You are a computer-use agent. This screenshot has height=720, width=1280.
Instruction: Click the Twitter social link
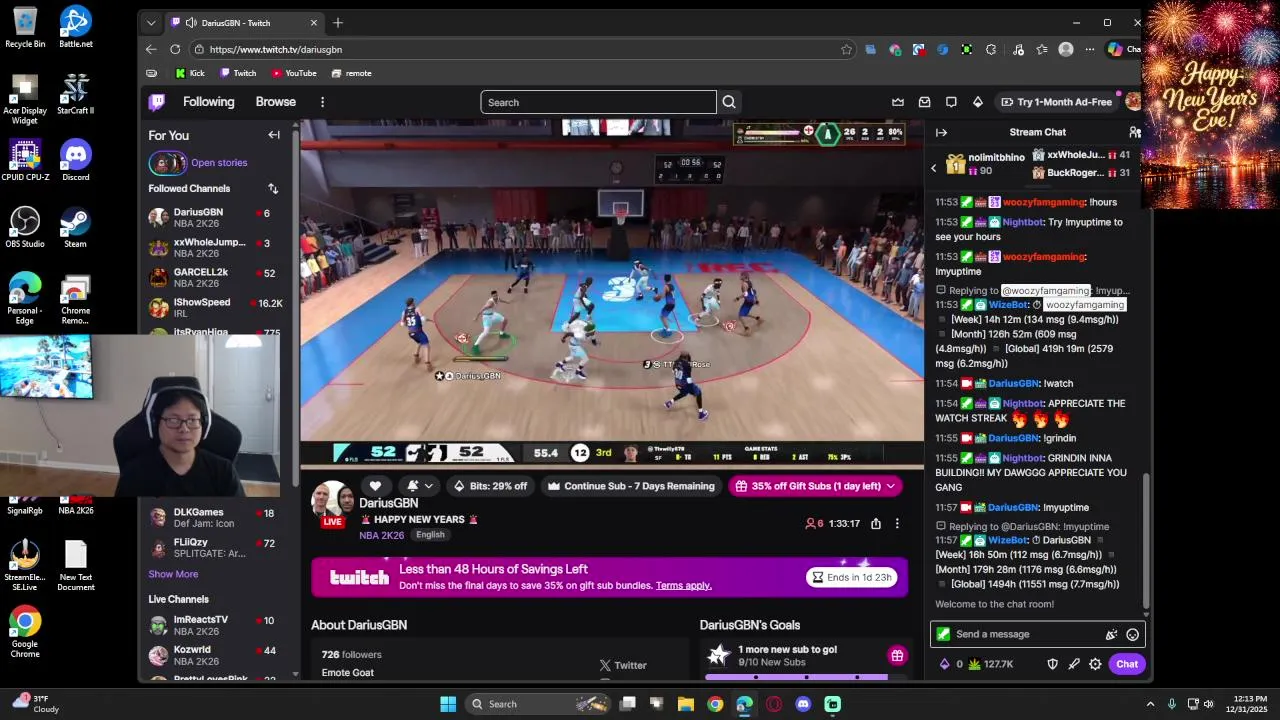coord(623,665)
